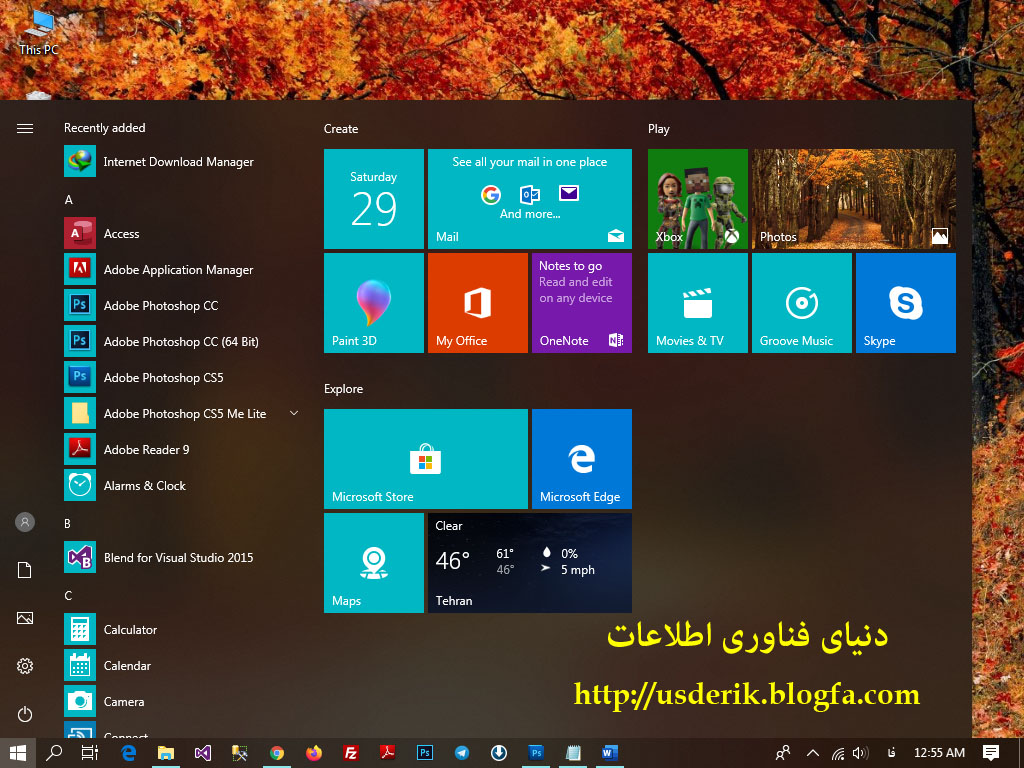This screenshot has width=1024, height=768.
Task: Open Firefox from the taskbar
Action: [314, 753]
